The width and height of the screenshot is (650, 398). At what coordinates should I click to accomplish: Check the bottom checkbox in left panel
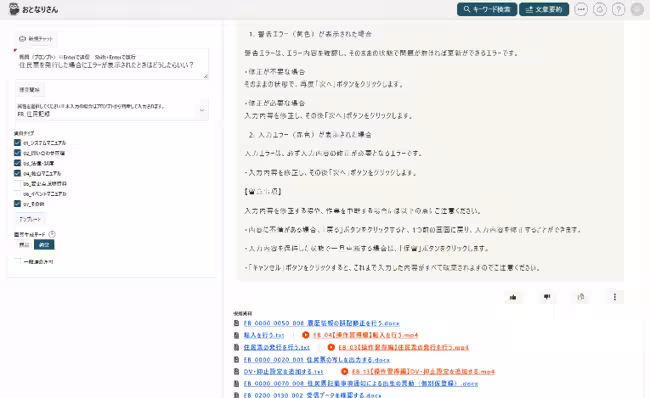pos(17,262)
